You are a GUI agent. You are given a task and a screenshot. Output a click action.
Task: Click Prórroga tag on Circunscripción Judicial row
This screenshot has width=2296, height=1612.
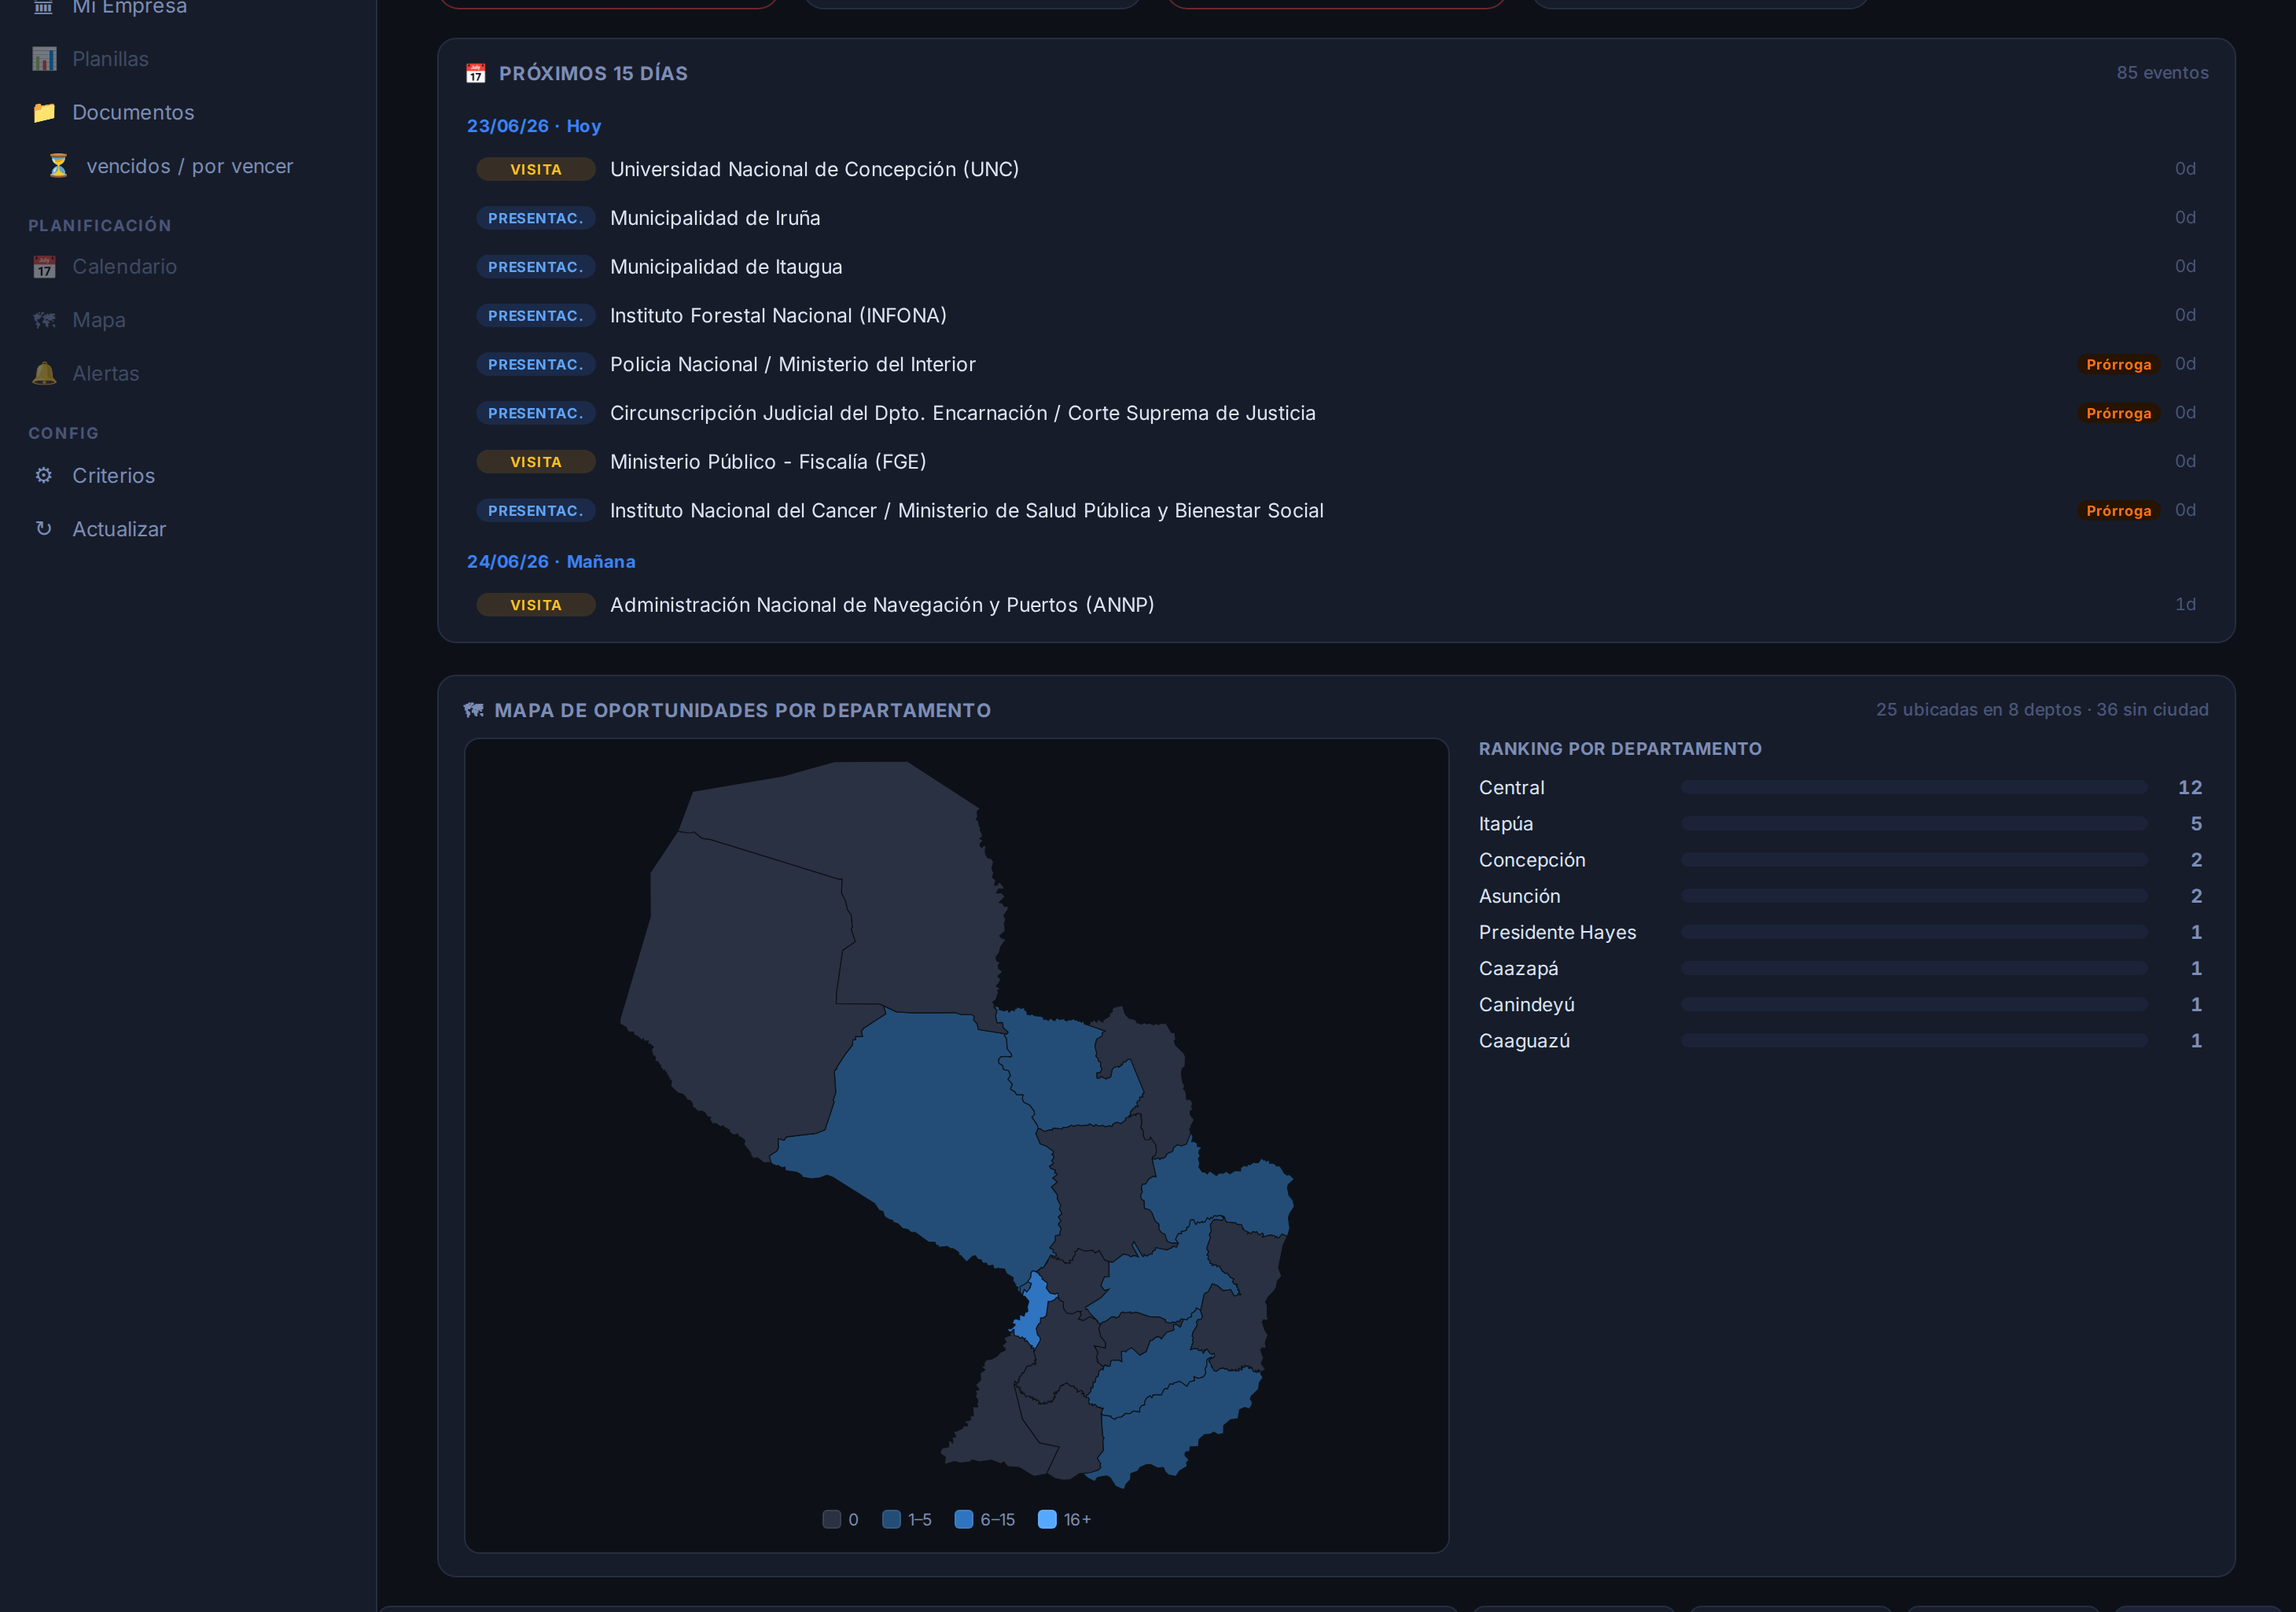coord(2118,413)
